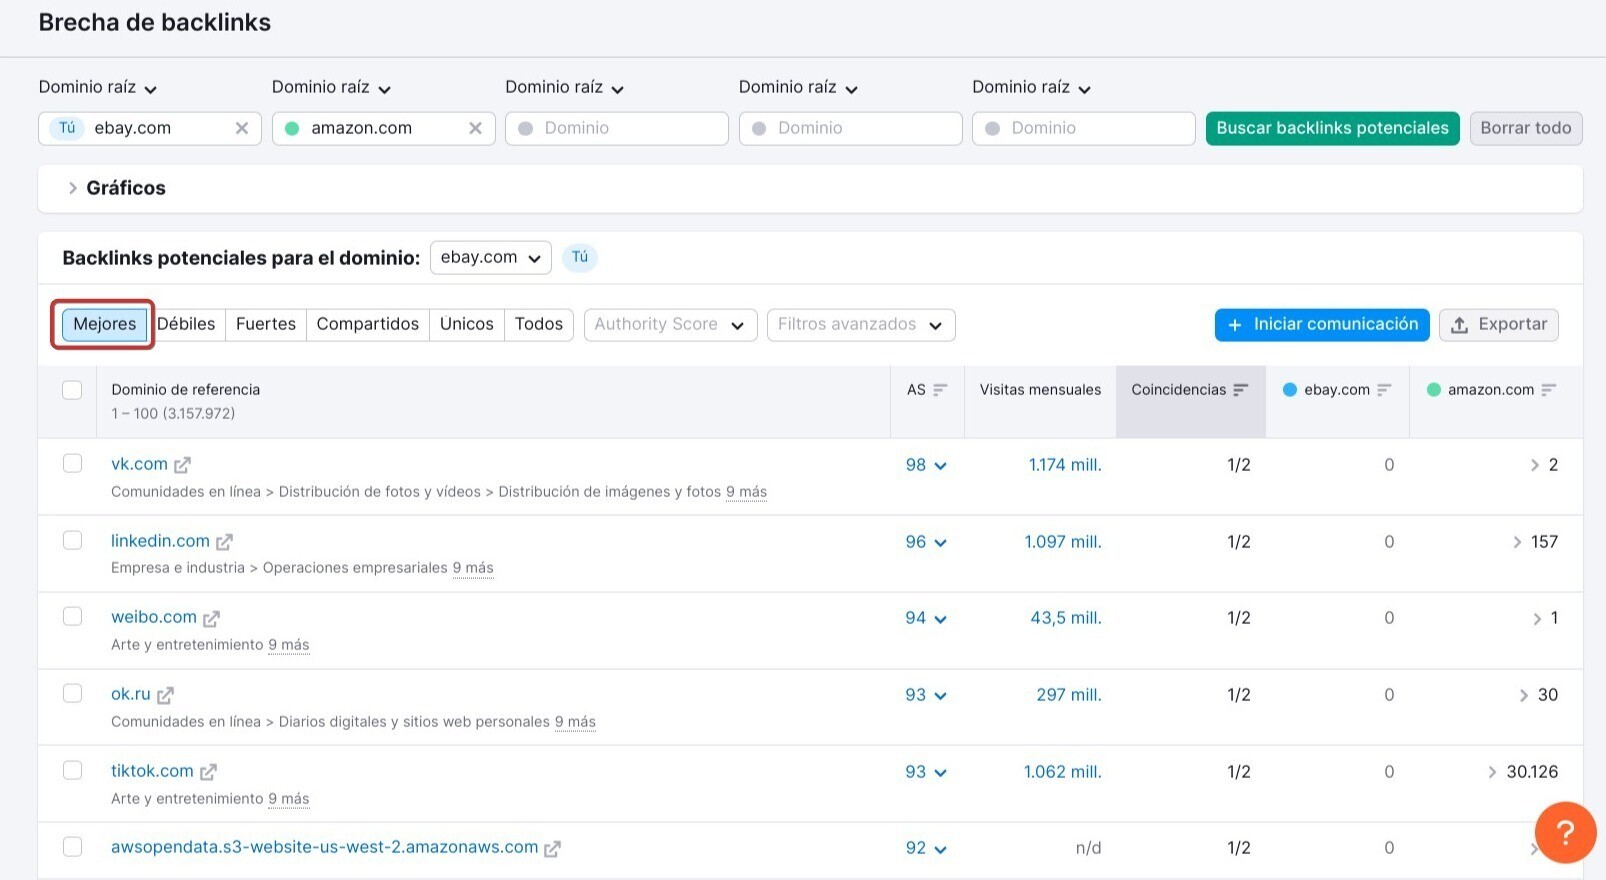Expand AS 93 details for ok.ru

(926, 695)
